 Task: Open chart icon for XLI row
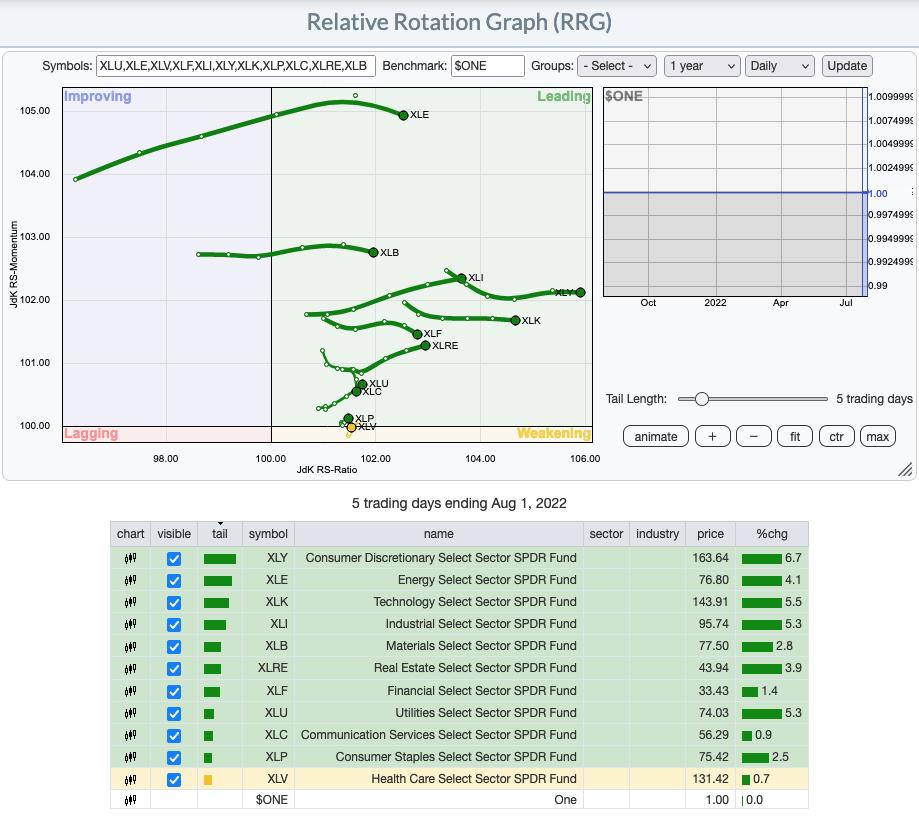click(x=130, y=624)
